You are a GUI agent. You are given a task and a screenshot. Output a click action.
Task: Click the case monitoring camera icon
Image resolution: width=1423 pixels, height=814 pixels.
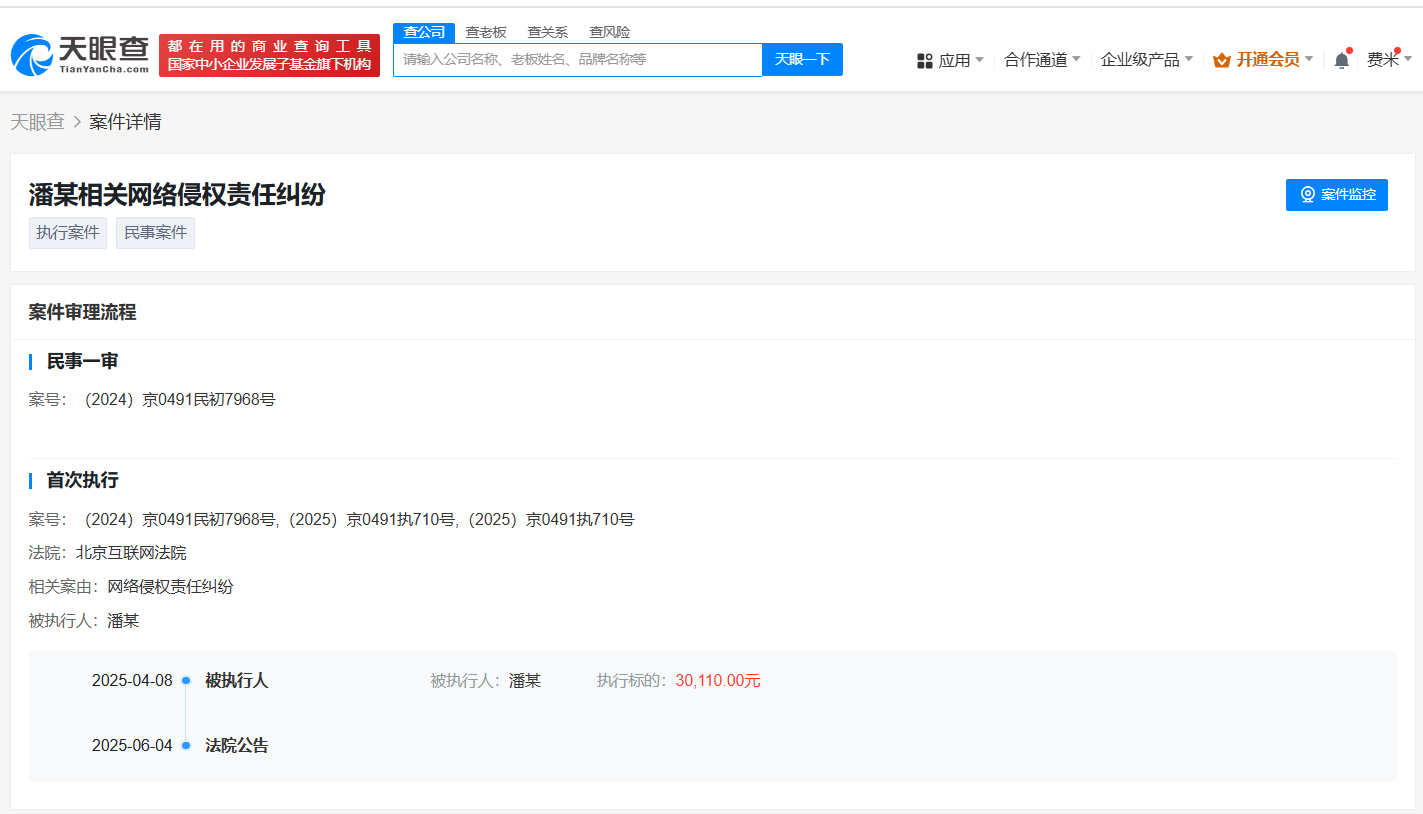pos(1307,195)
